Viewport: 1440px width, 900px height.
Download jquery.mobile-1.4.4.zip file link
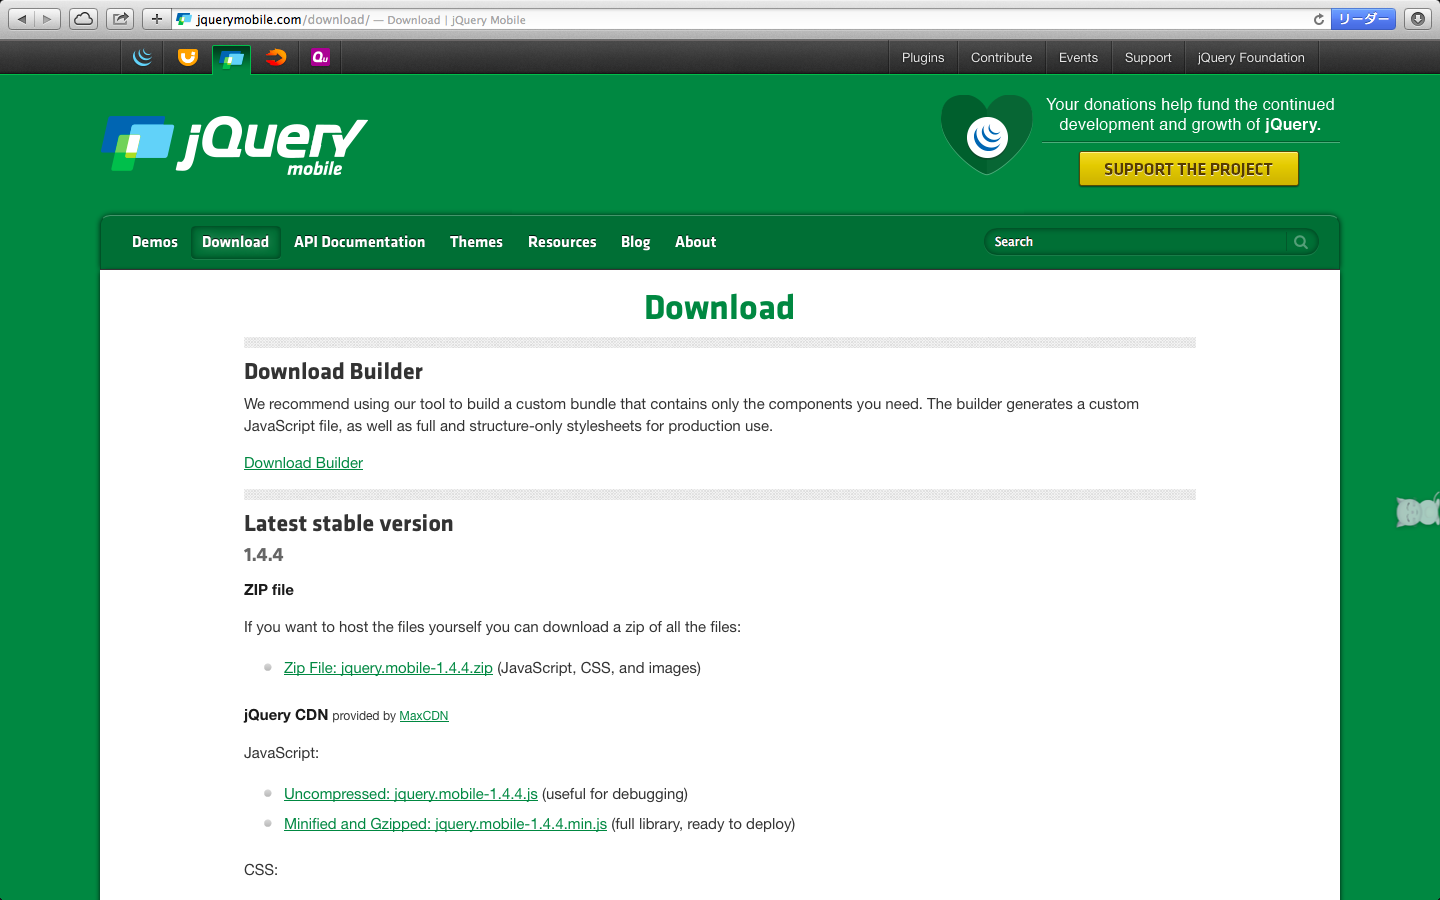[388, 668]
